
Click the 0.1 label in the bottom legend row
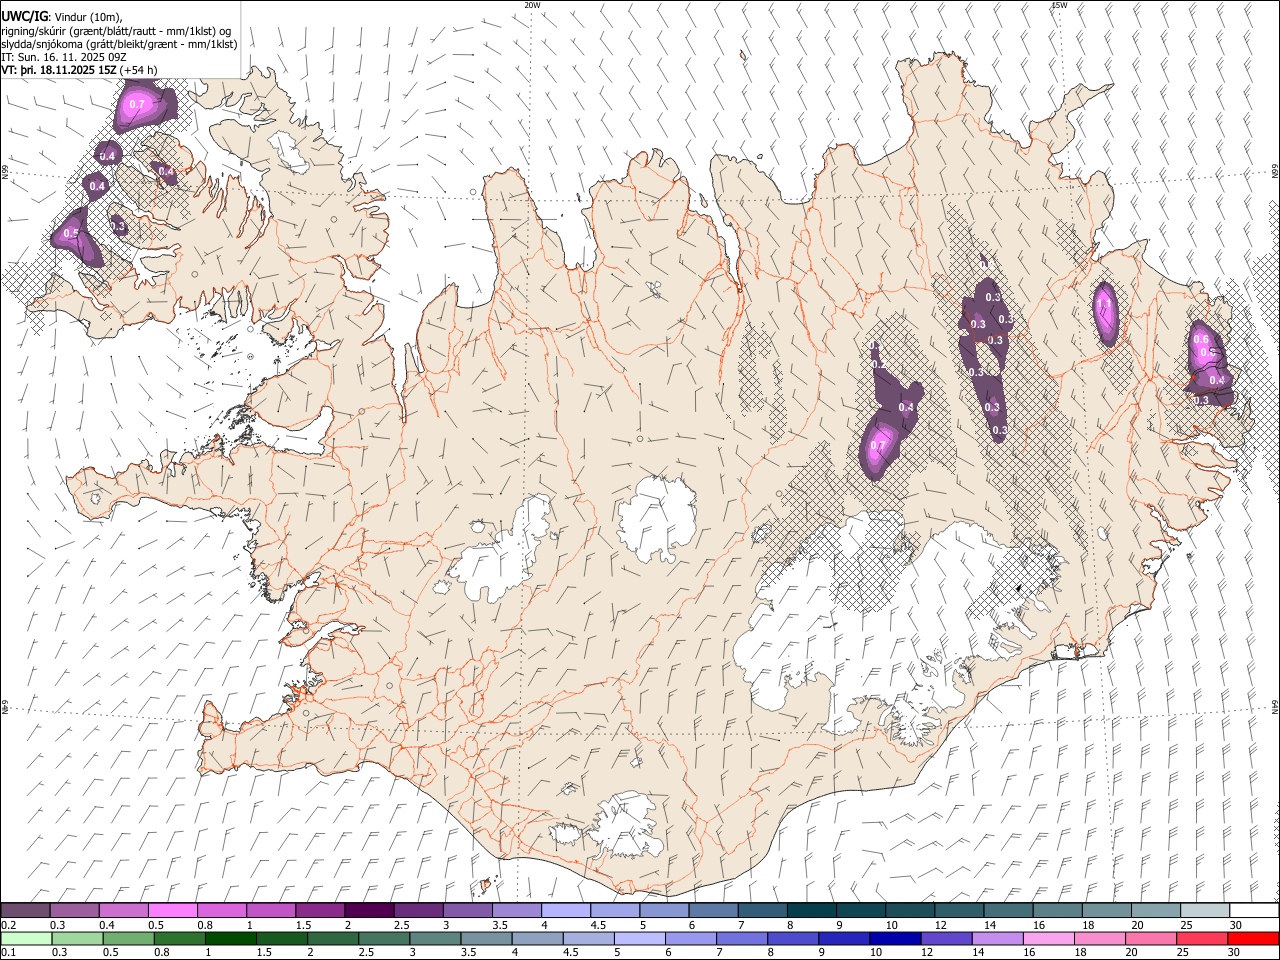[x=7, y=953]
